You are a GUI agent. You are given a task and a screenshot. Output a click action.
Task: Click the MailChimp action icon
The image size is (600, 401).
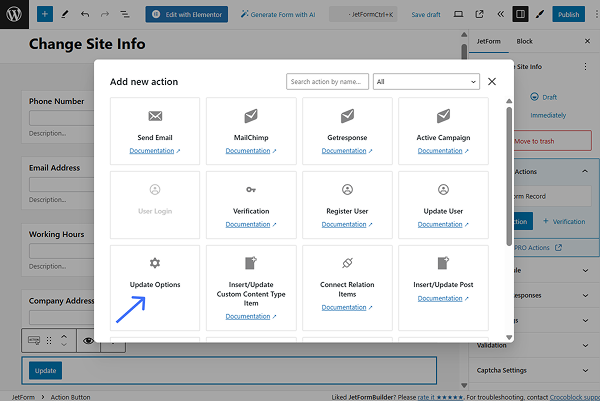[250, 117]
